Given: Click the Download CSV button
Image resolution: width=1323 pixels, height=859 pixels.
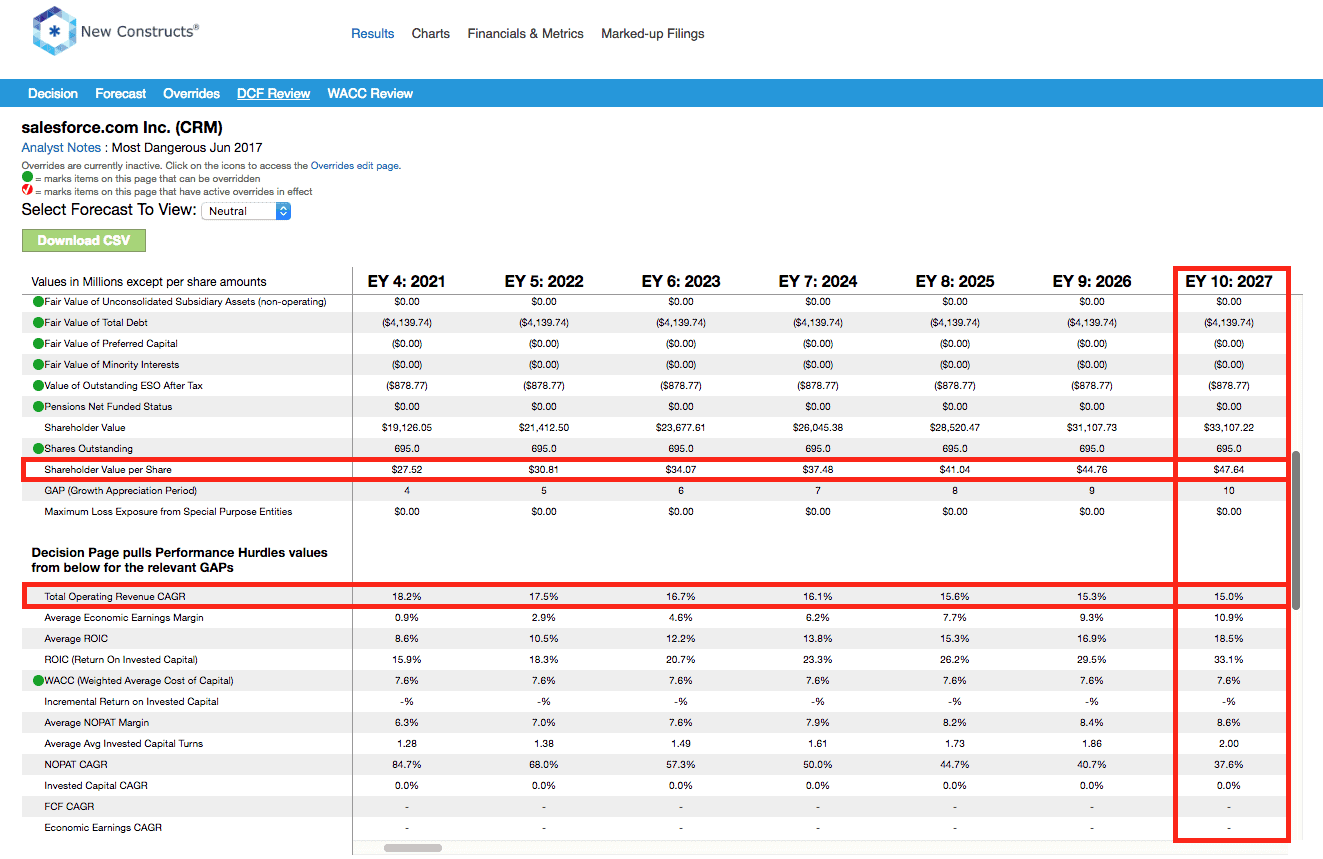Looking at the screenshot, I should coord(84,240).
